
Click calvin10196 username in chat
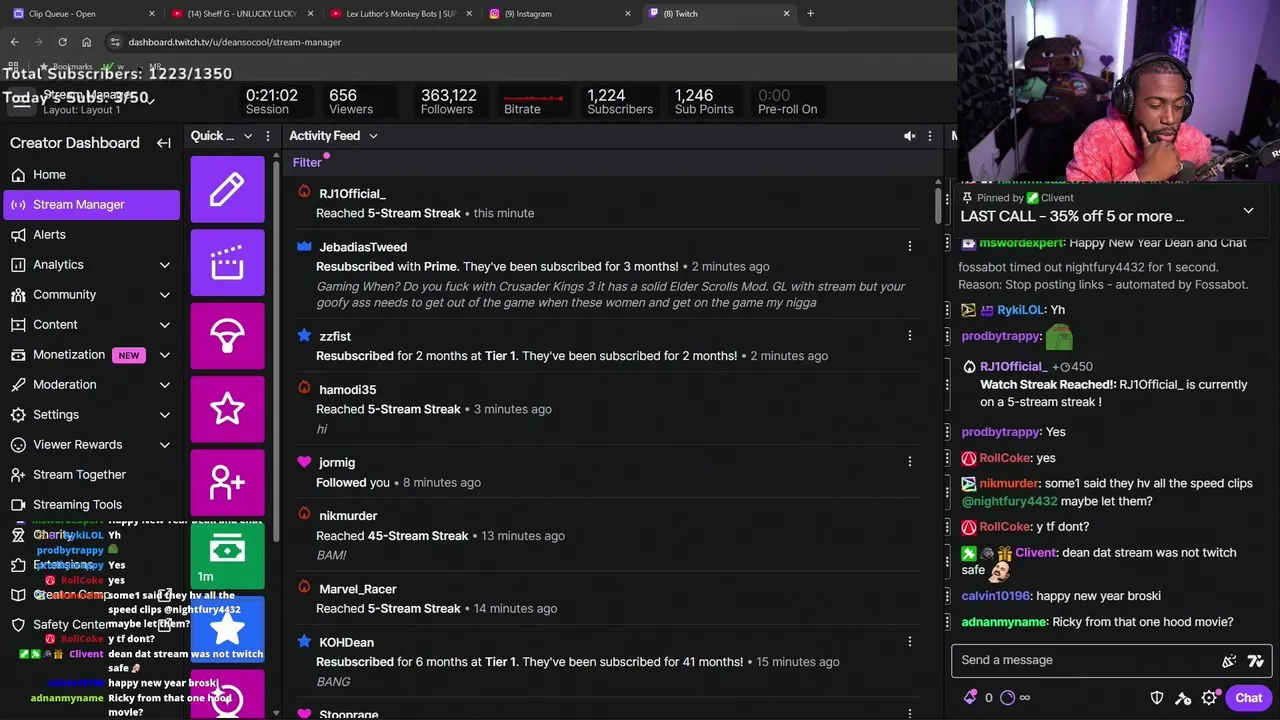pos(996,596)
